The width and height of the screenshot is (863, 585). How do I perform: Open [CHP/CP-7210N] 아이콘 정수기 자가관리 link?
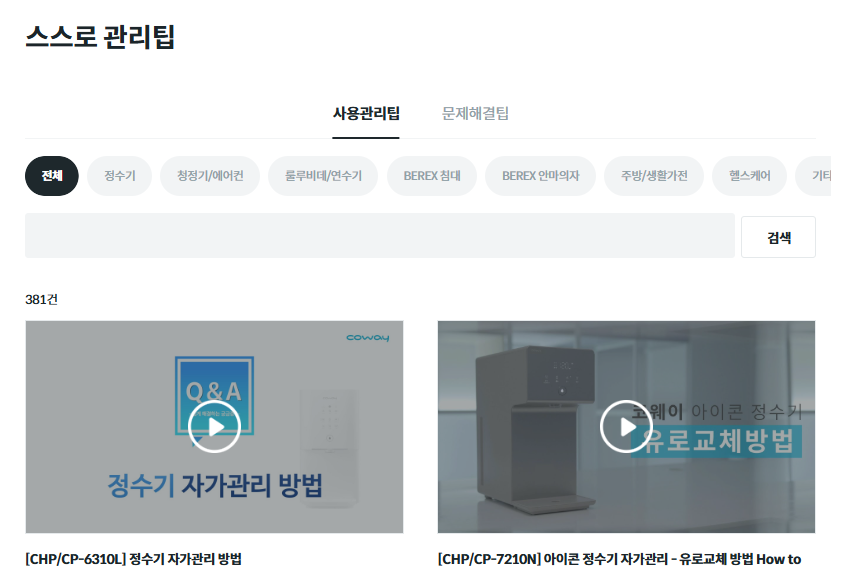pyautogui.click(x=619, y=559)
